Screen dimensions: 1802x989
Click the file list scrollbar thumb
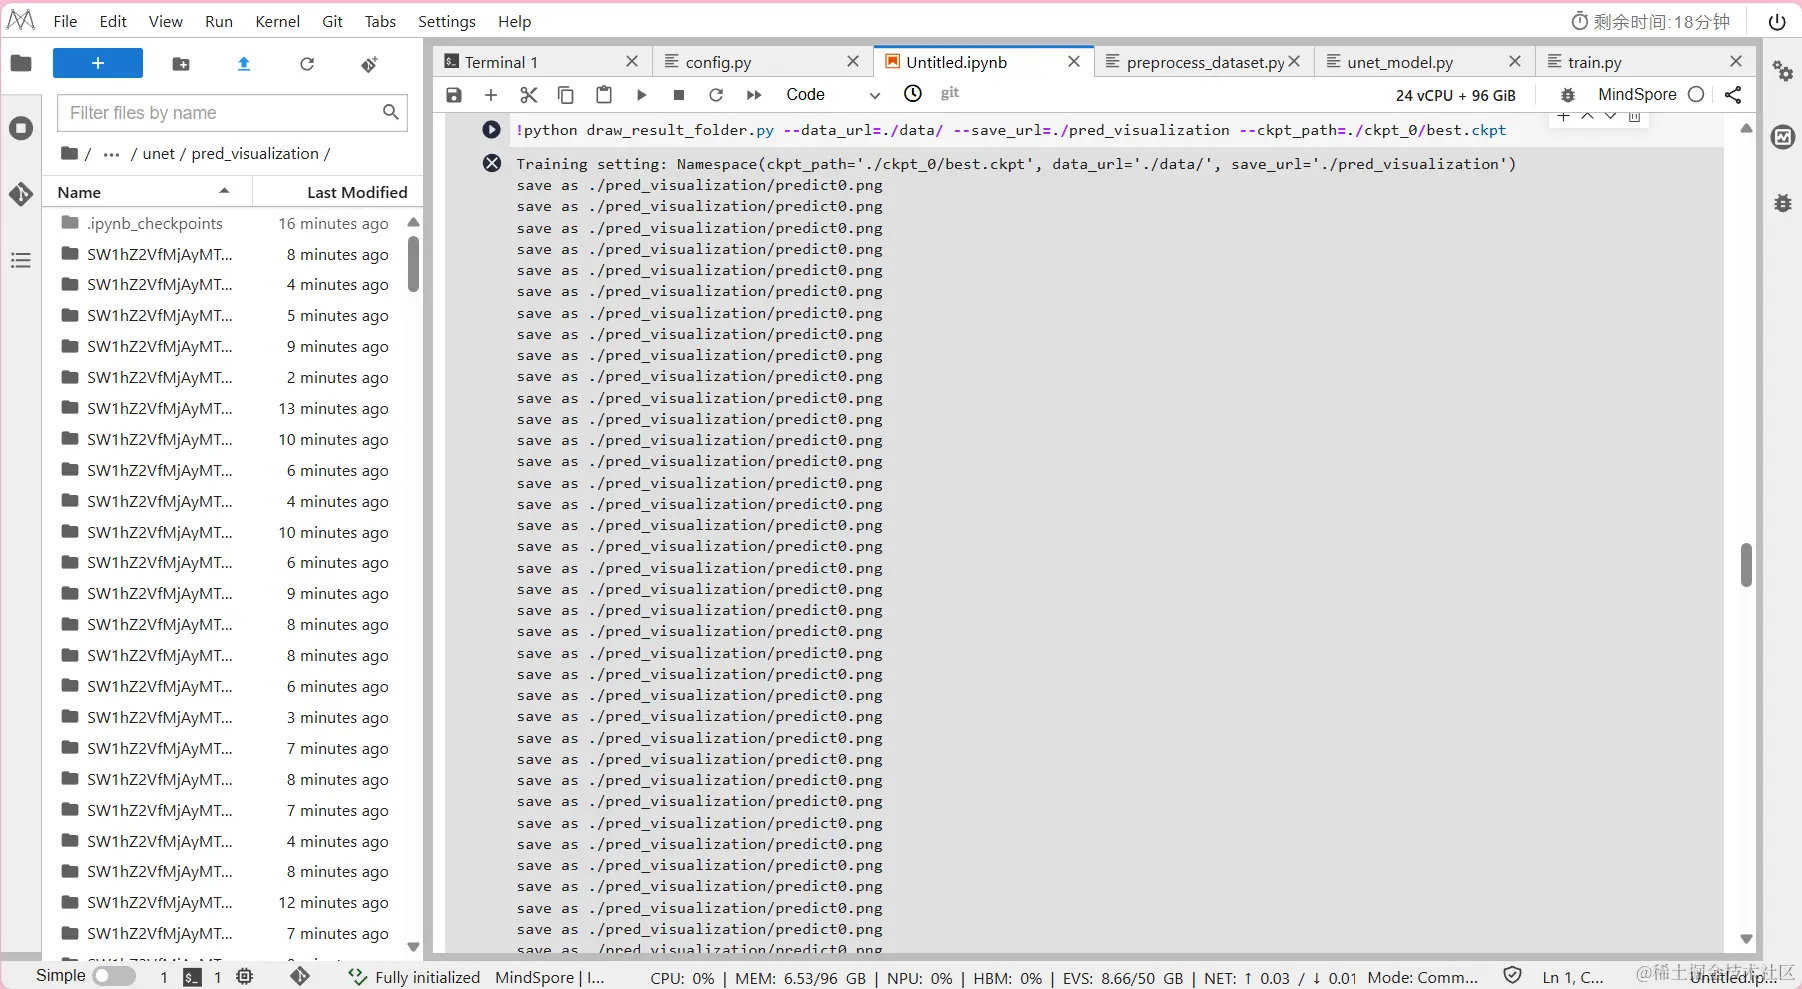pyautogui.click(x=413, y=263)
